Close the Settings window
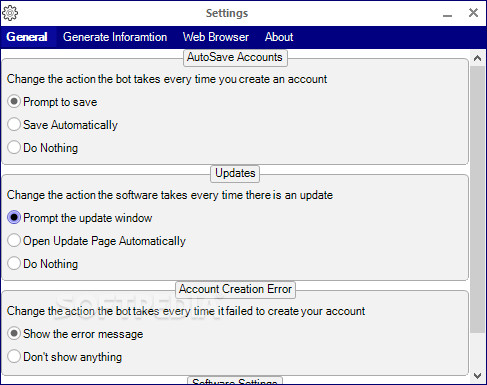The width and height of the screenshot is (487, 385). 473,13
